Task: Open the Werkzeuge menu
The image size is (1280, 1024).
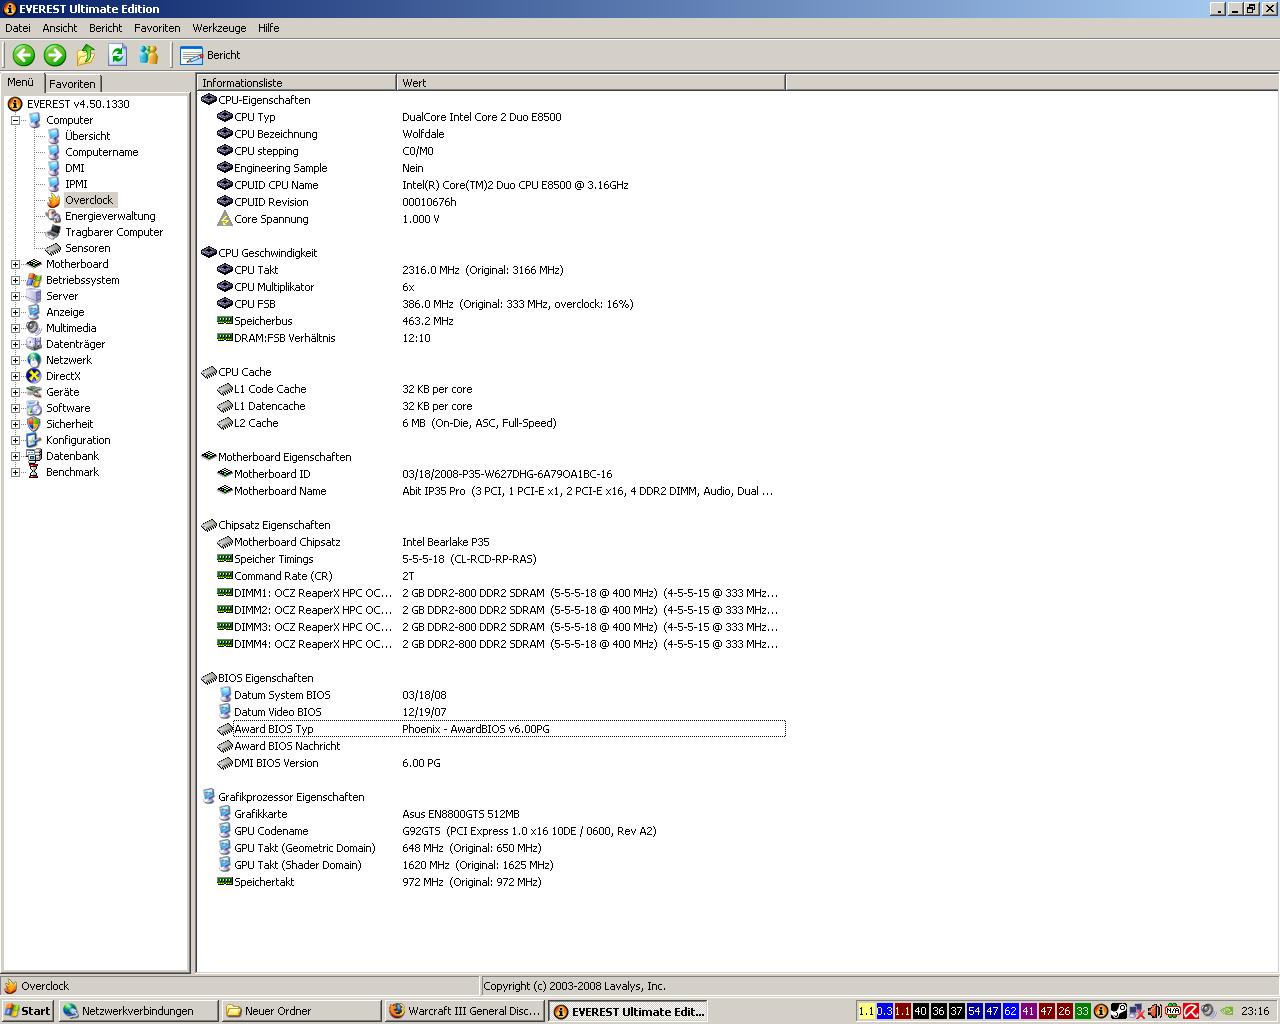Action: click(219, 28)
